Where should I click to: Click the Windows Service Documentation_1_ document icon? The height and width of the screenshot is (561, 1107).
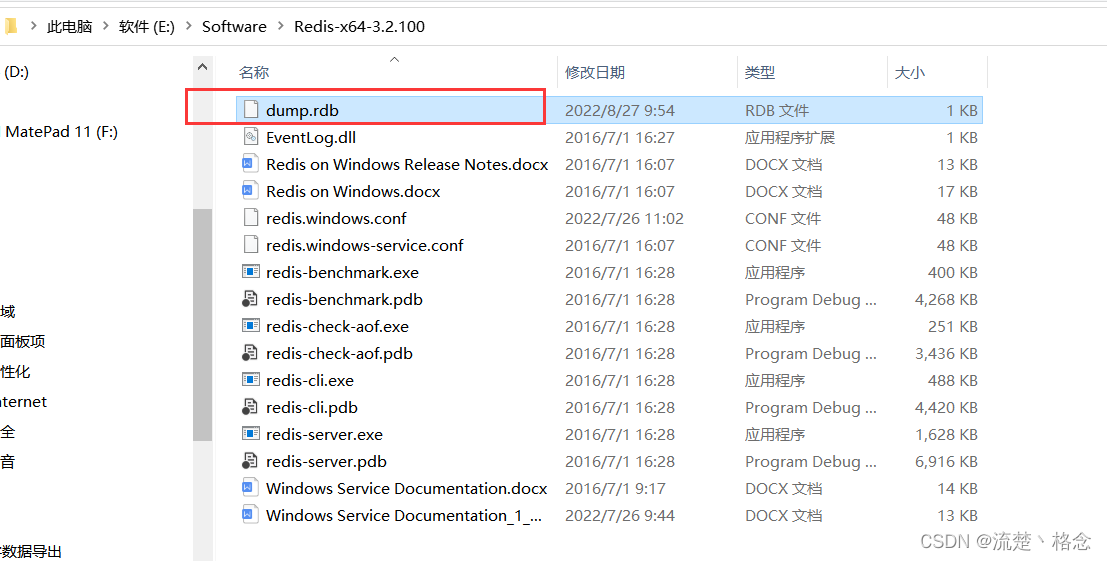tap(250, 515)
